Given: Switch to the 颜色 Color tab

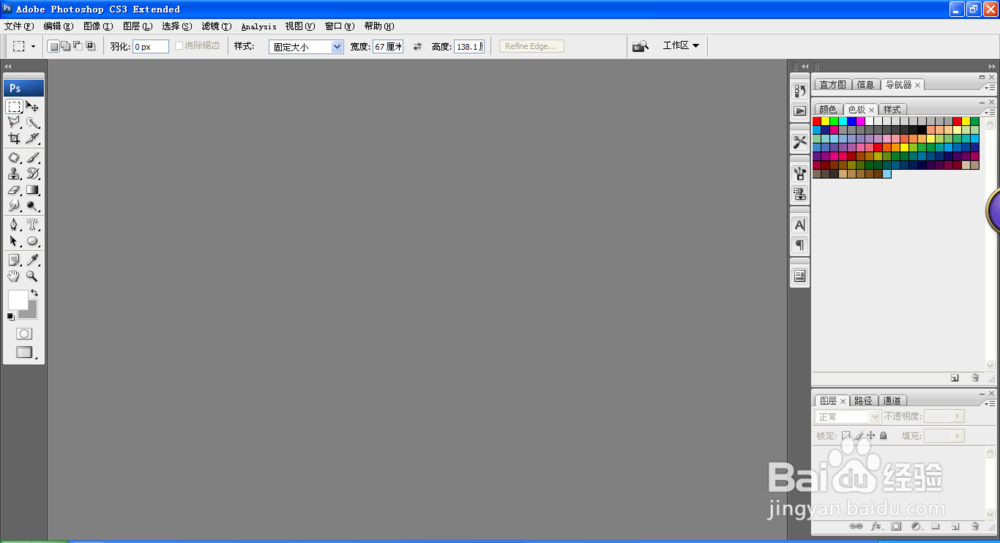Looking at the screenshot, I should 828,110.
